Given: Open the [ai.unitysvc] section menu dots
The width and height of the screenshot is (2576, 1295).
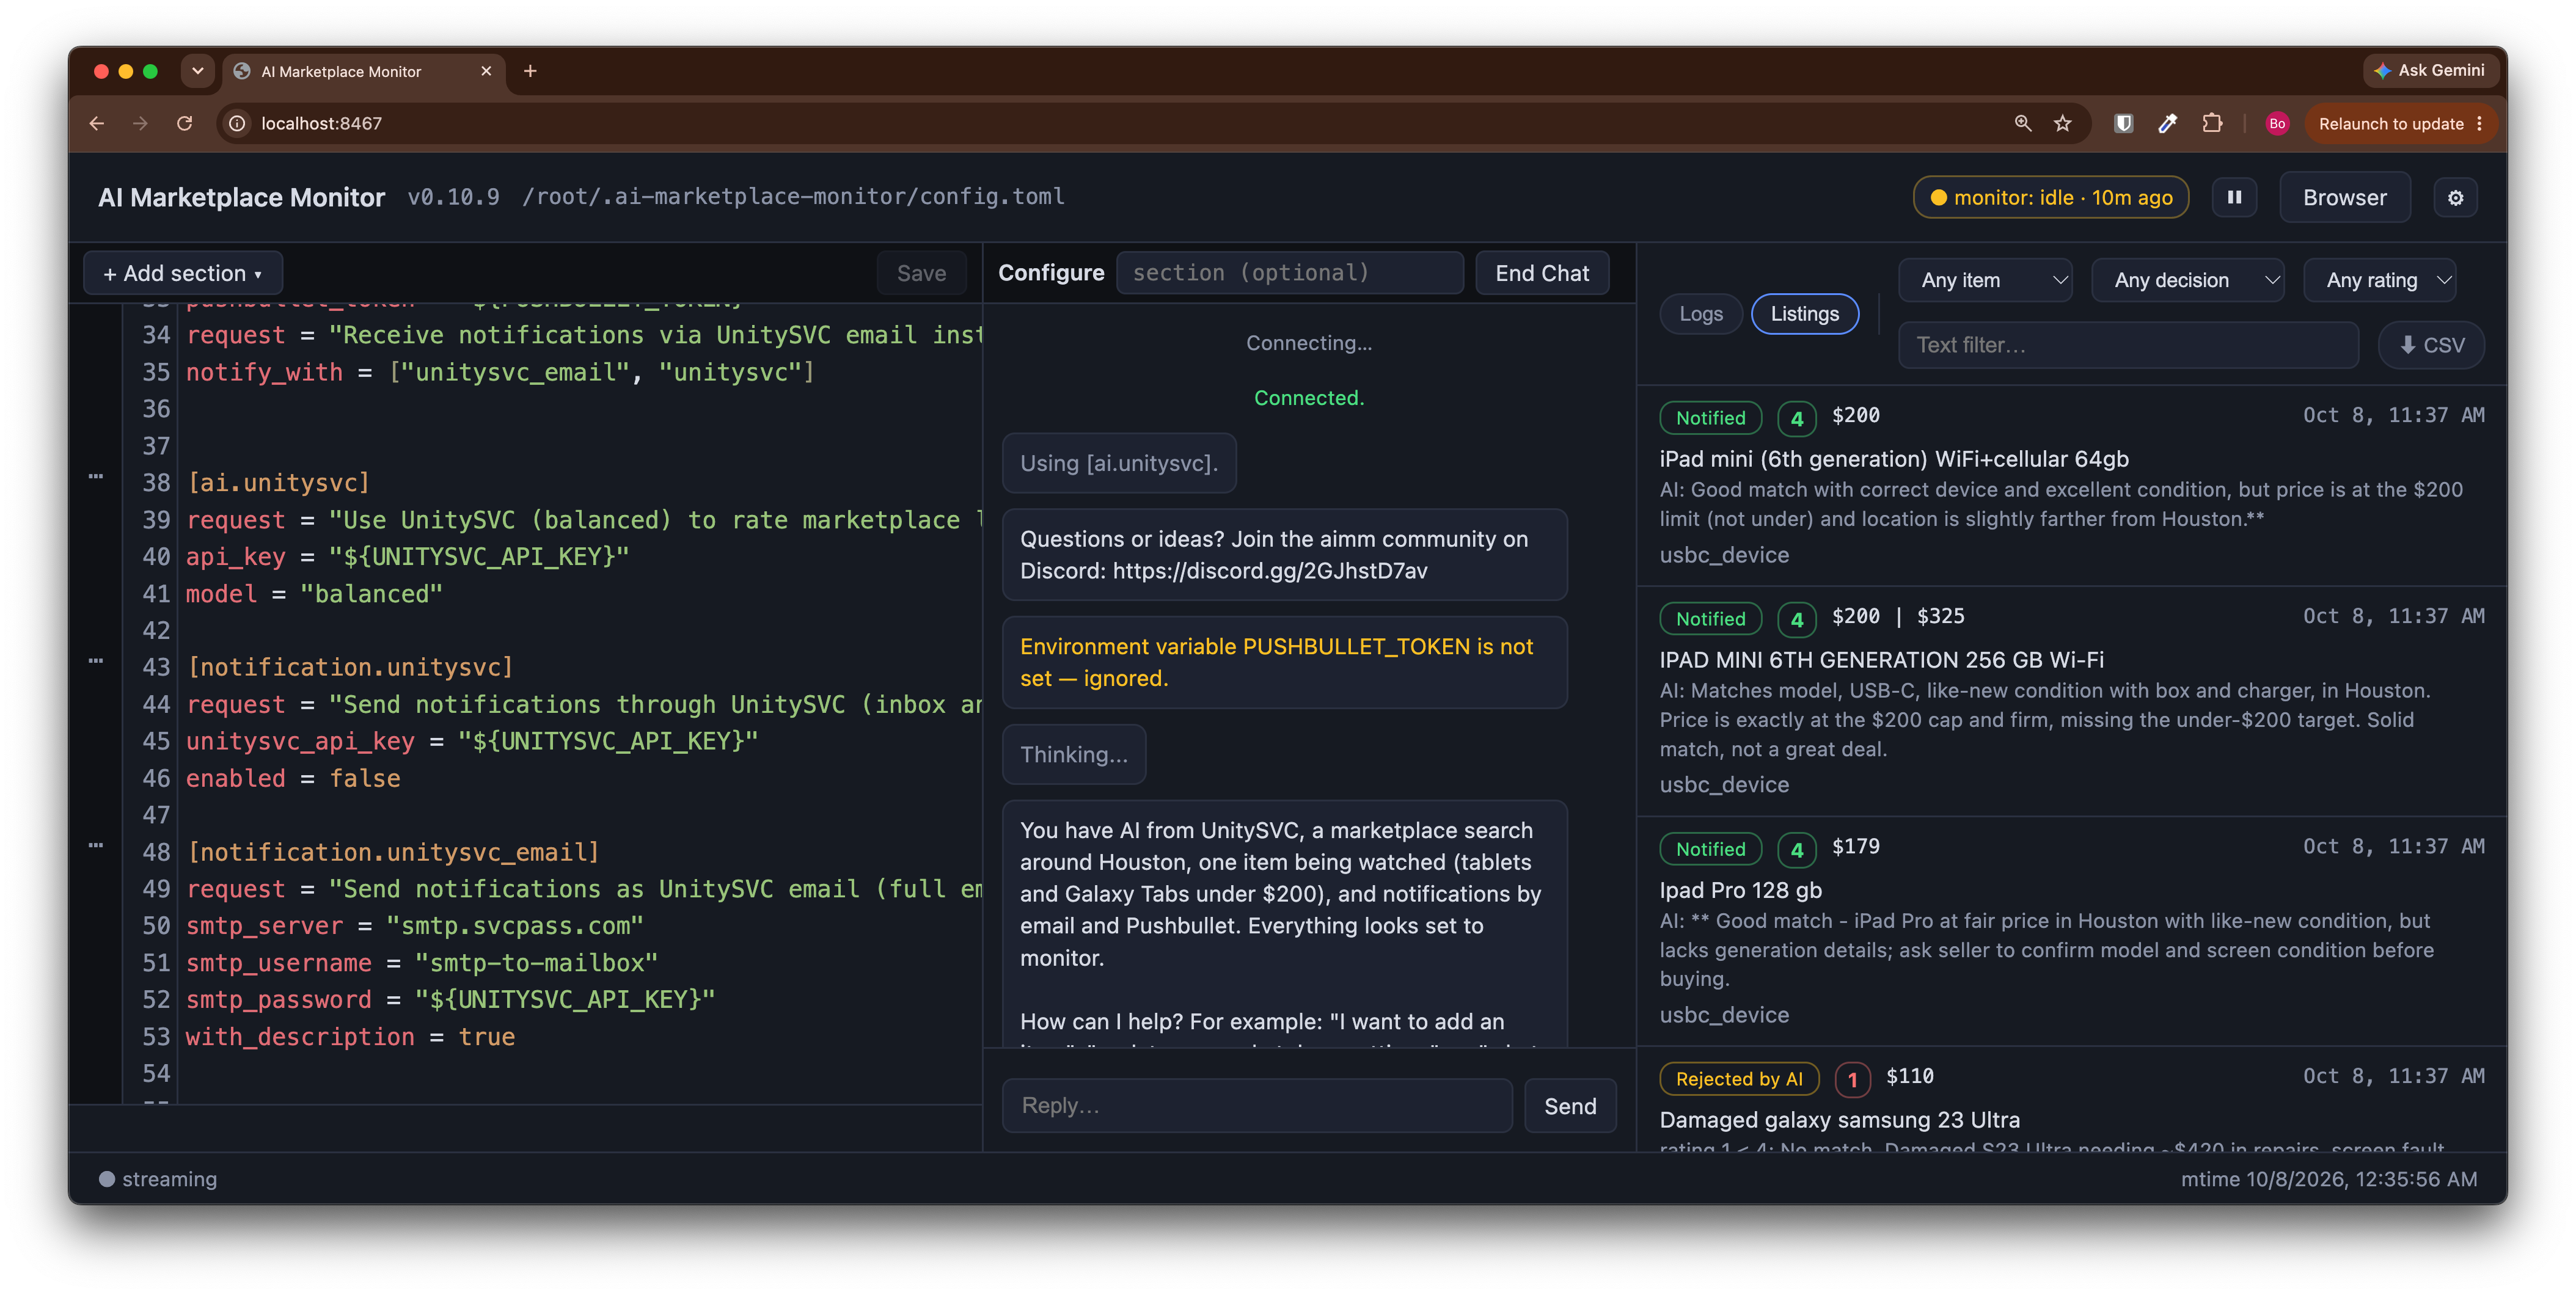Looking at the screenshot, I should (96, 477).
